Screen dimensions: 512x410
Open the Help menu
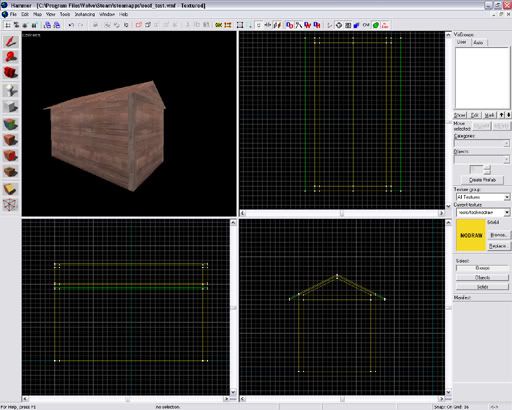[123, 14]
